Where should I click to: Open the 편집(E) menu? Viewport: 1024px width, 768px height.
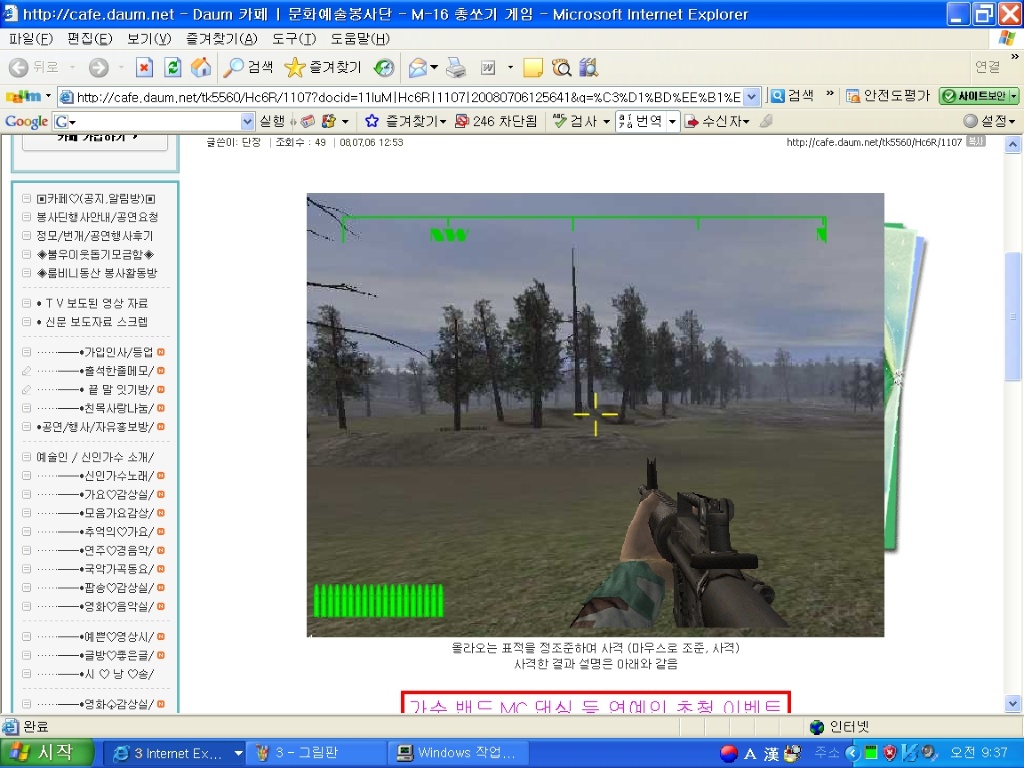point(89,39)
